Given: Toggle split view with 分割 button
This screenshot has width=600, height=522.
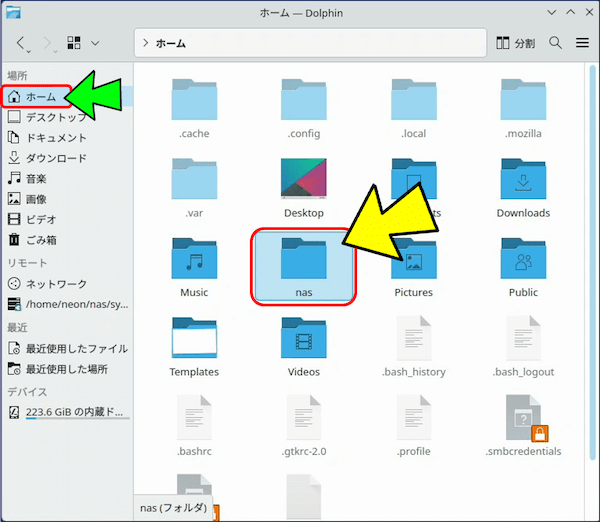Looking at the screenshot, I should coord(515,43).
